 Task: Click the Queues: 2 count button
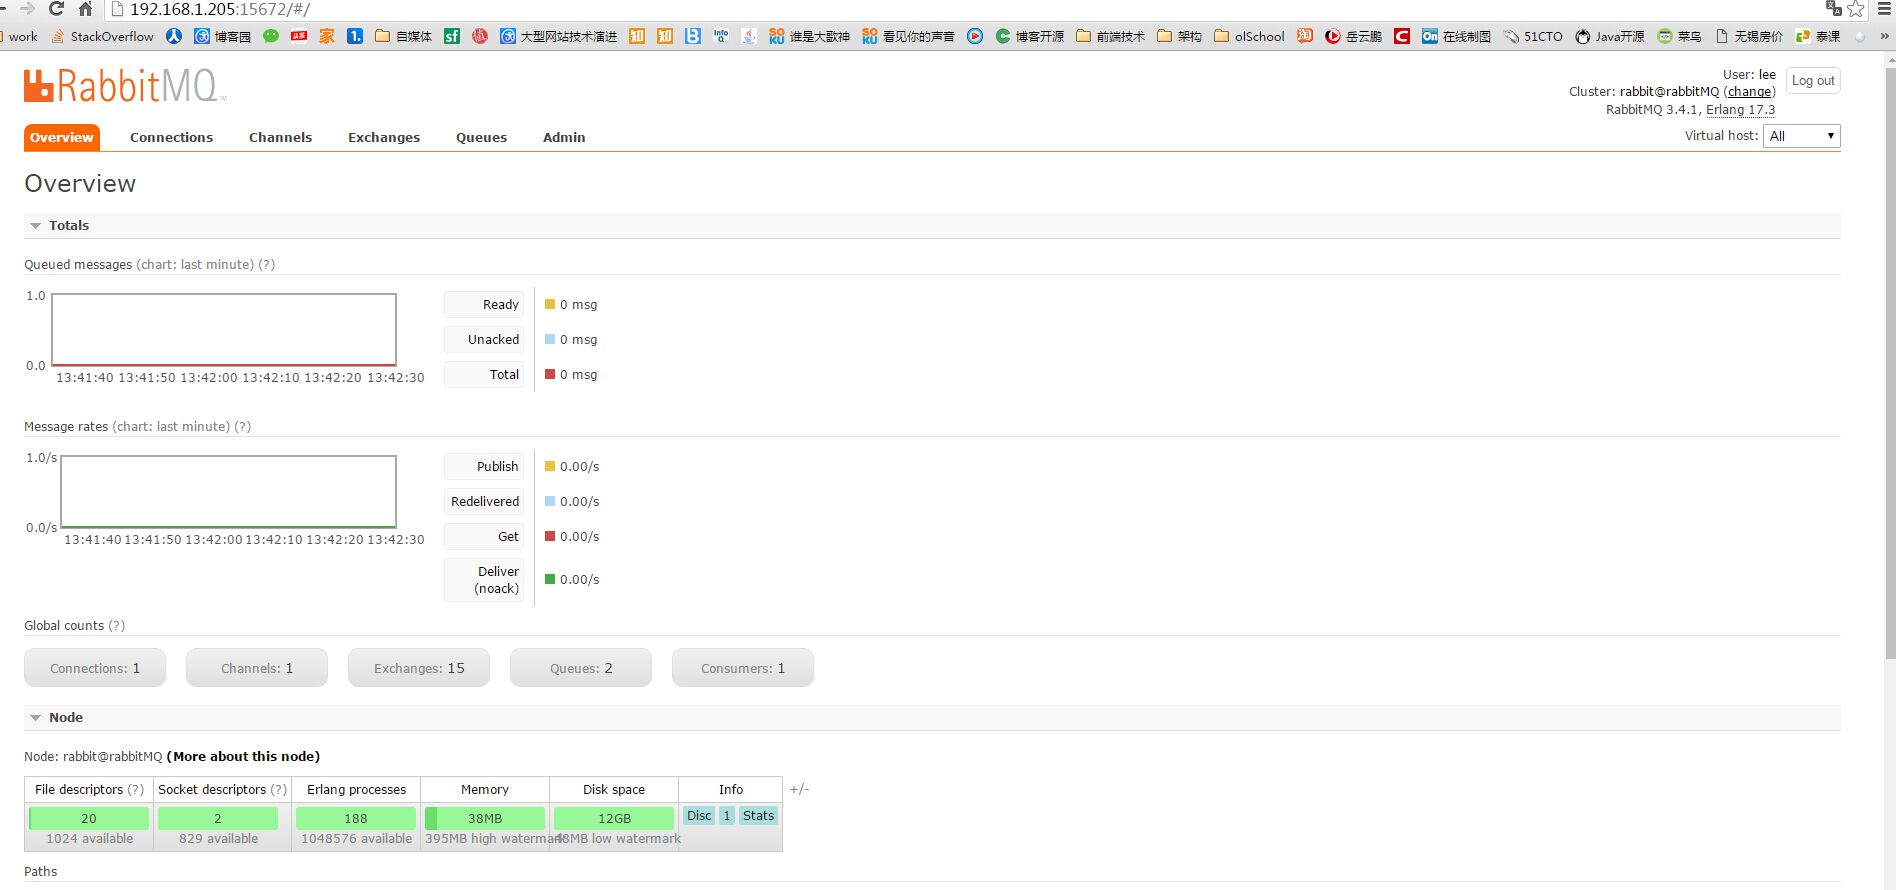pyautogui.click(x=581, y=668)
